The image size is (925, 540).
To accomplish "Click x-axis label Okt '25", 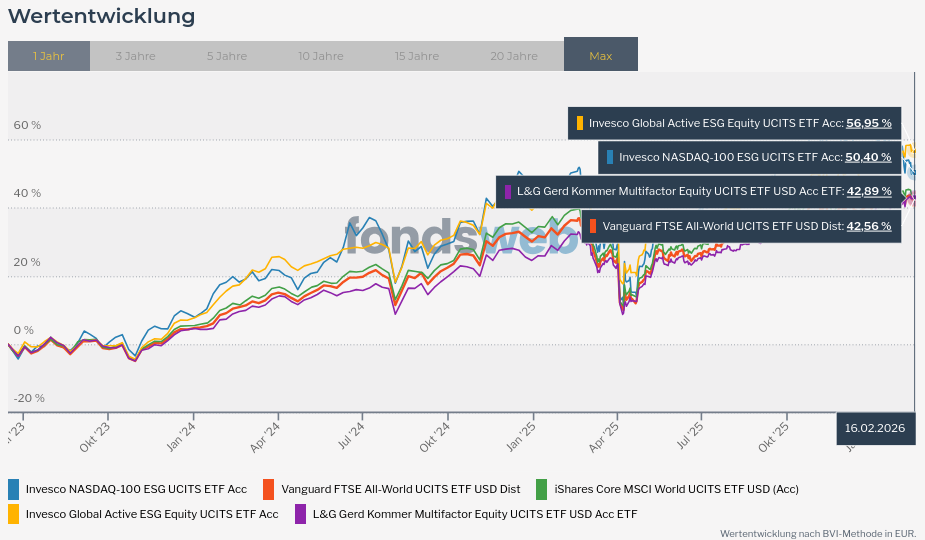I will tap(773, 438).
